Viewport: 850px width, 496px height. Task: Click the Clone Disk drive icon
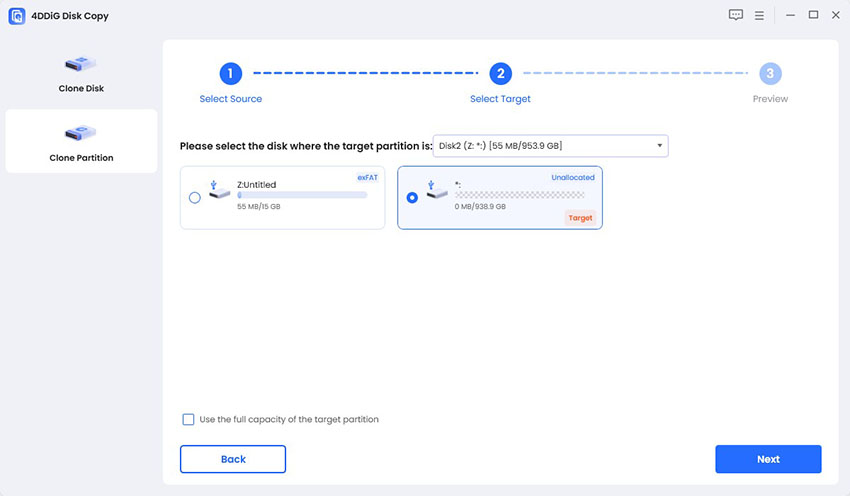pos(81,64)
